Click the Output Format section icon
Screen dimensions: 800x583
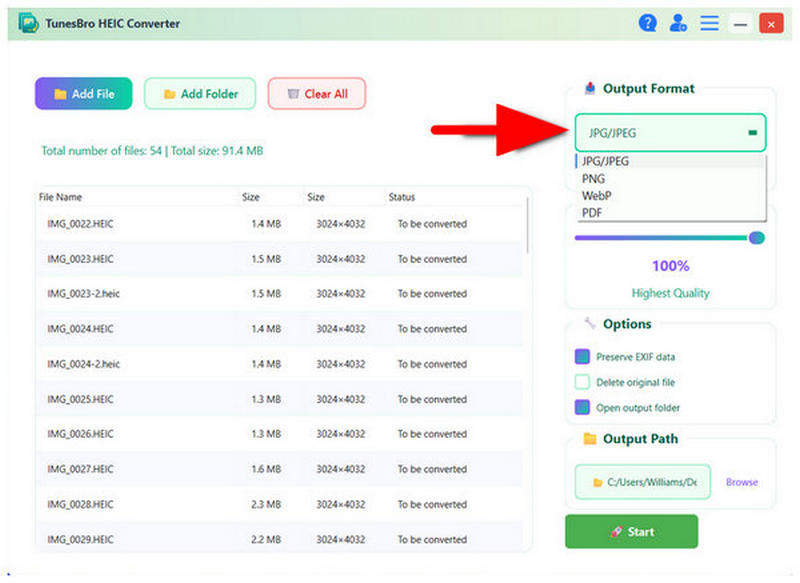(x=590, y=88)
